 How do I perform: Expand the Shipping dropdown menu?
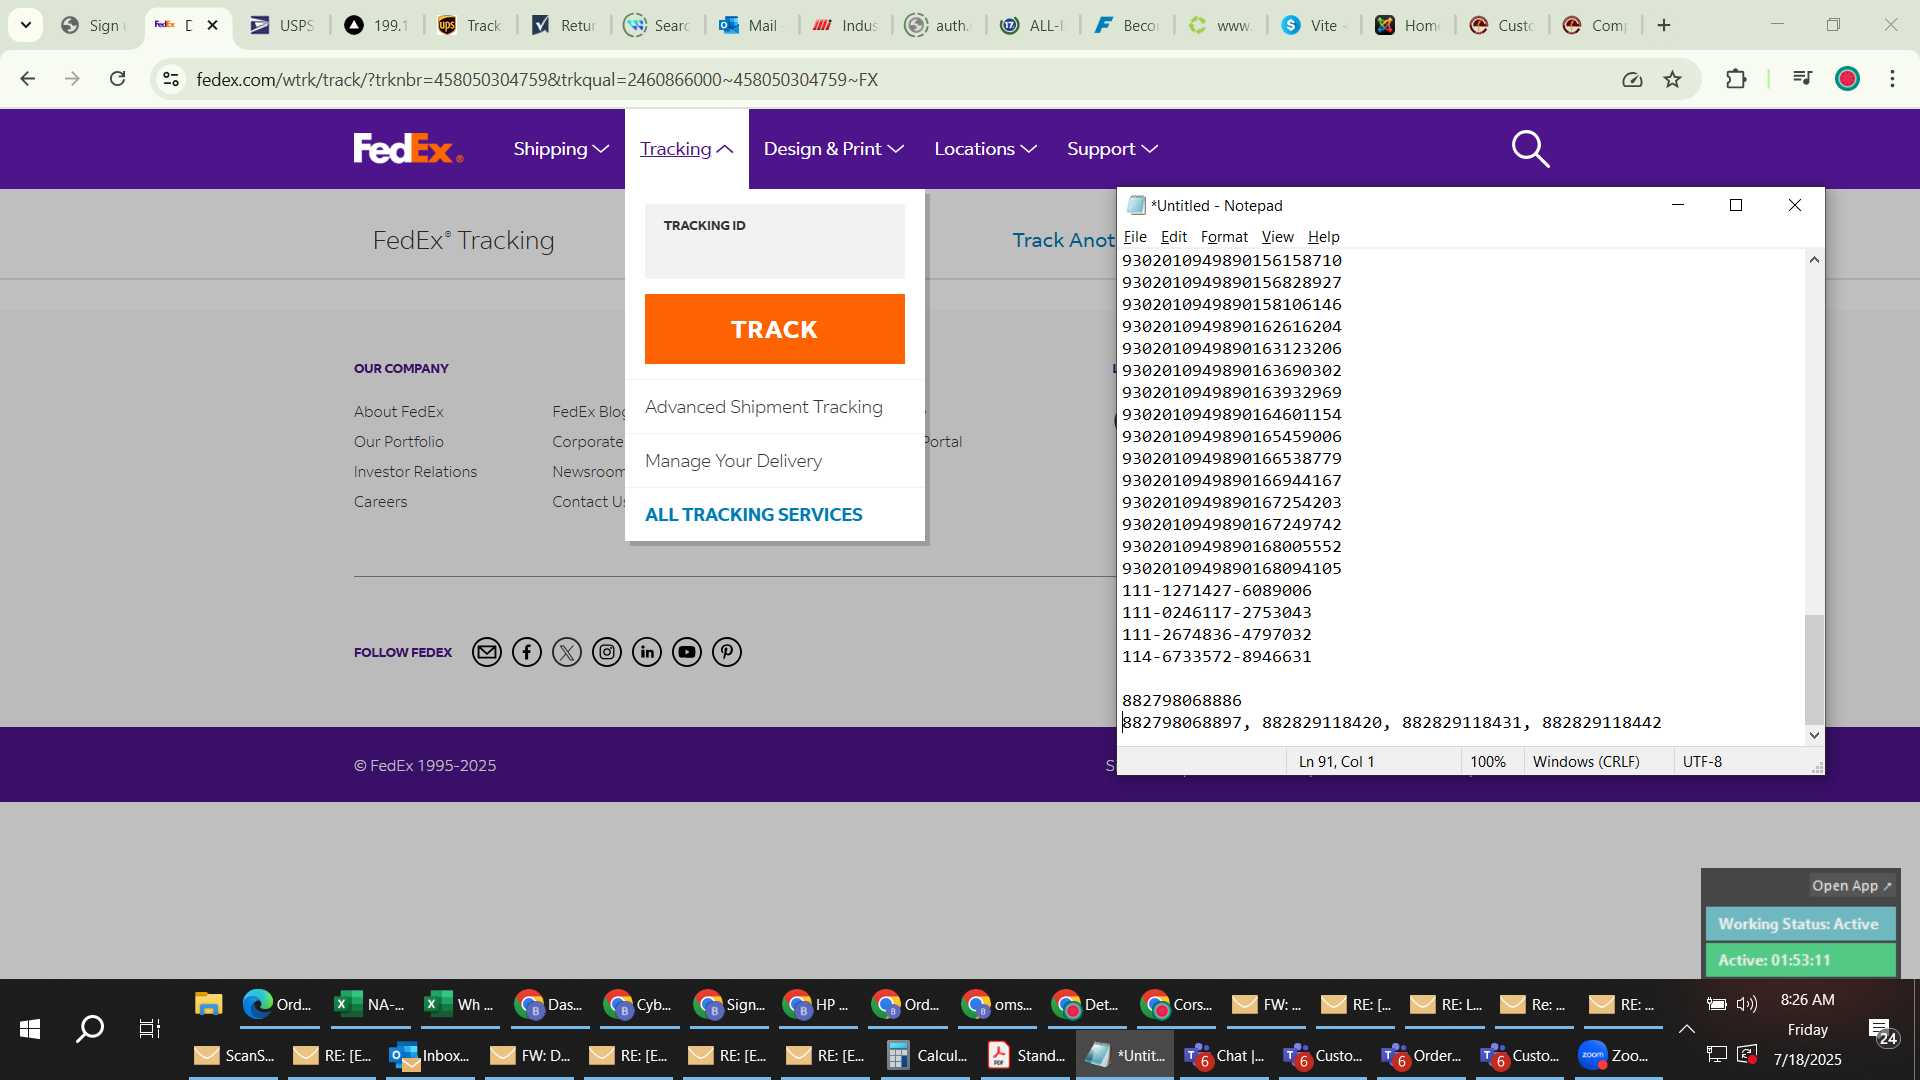(561, 149)
